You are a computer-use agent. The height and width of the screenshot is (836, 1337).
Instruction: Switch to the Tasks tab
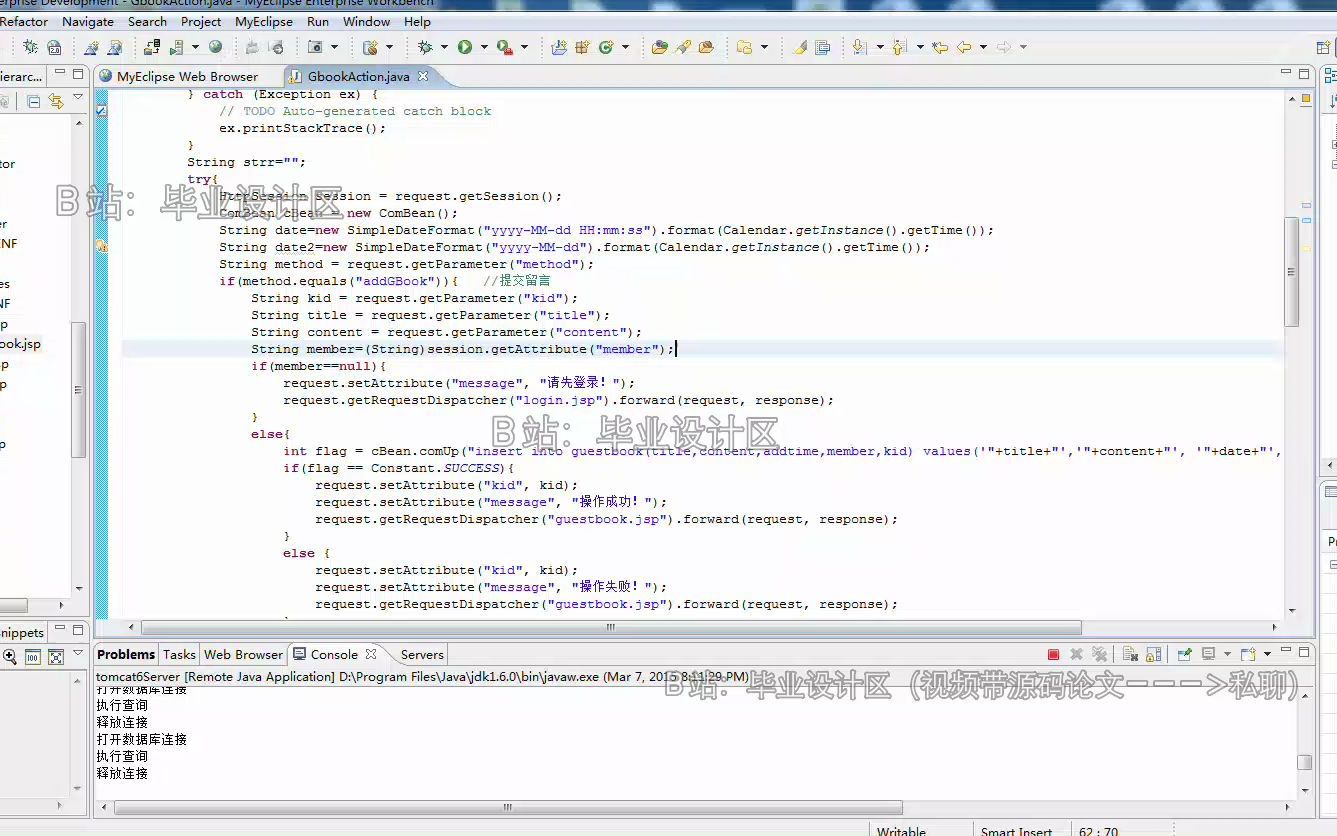pos(179,654)
